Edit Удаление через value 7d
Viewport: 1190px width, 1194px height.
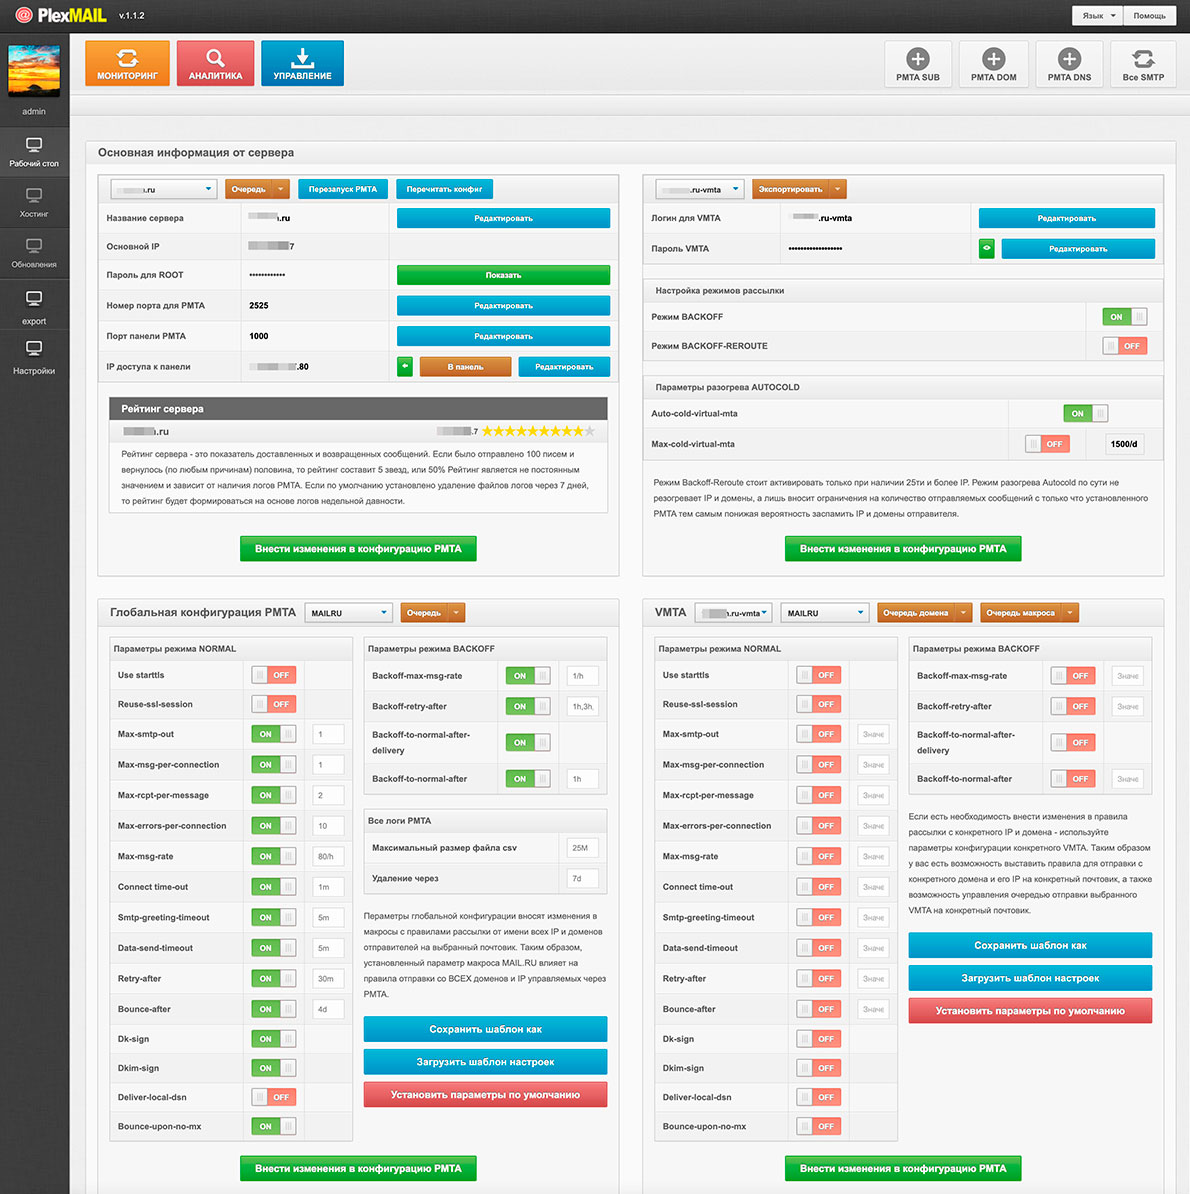582,878
